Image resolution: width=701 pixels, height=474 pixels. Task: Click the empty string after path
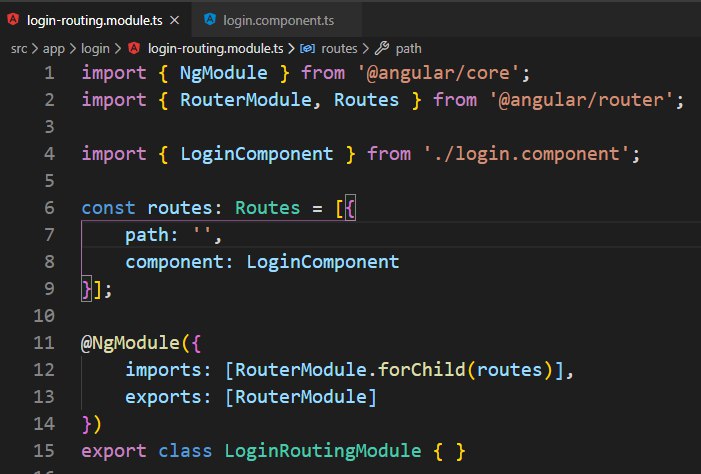tap(202, 232)
